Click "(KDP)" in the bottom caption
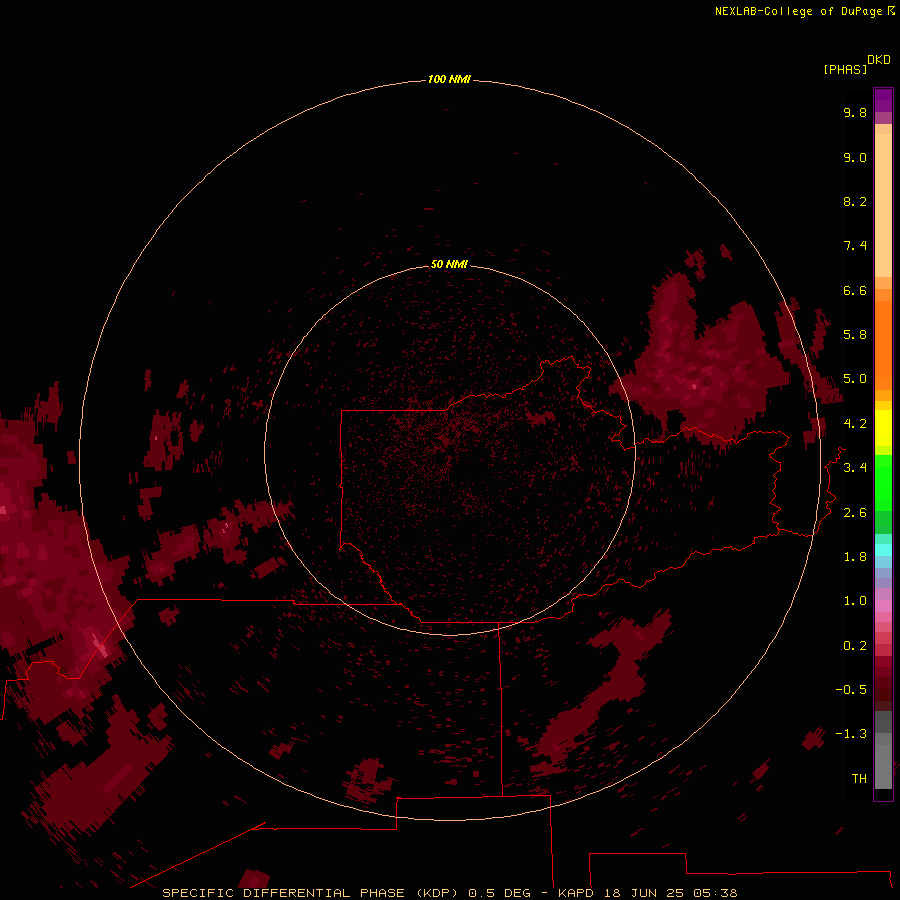The image size is (900, 900). coord(439,893)
